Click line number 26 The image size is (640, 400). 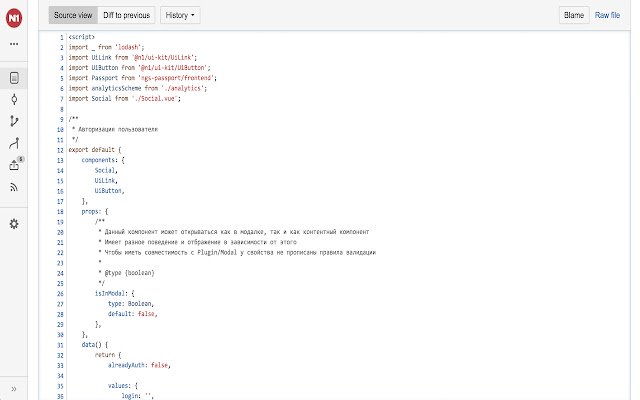click(x=60, y=294)
